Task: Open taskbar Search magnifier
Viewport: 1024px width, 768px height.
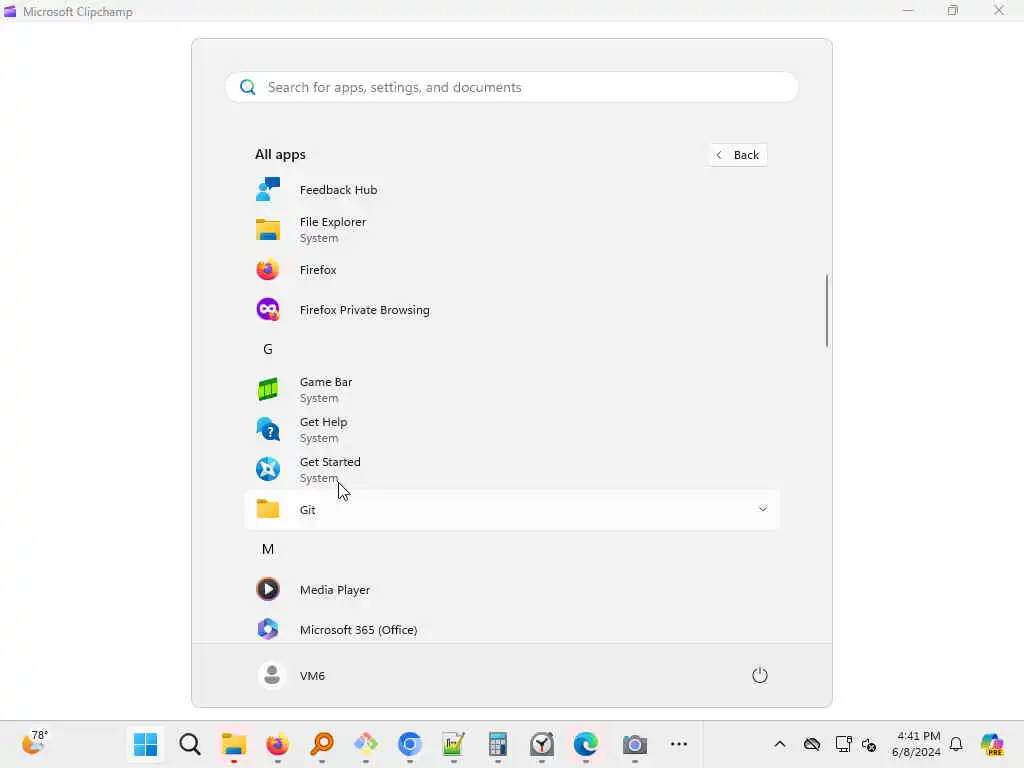Action: click(190, 744)
